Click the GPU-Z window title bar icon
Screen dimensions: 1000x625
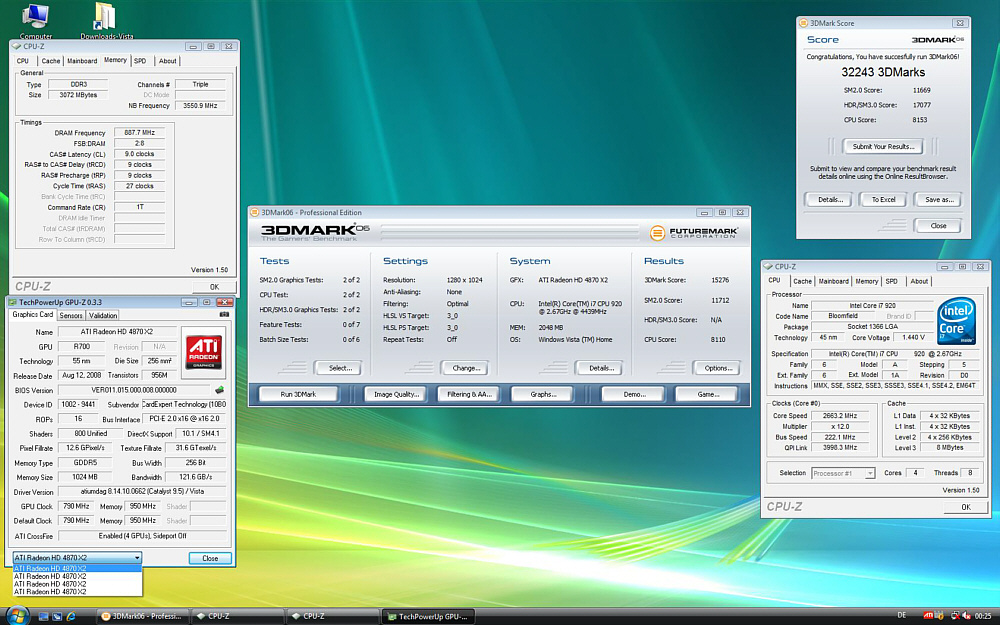pos(11,302)
